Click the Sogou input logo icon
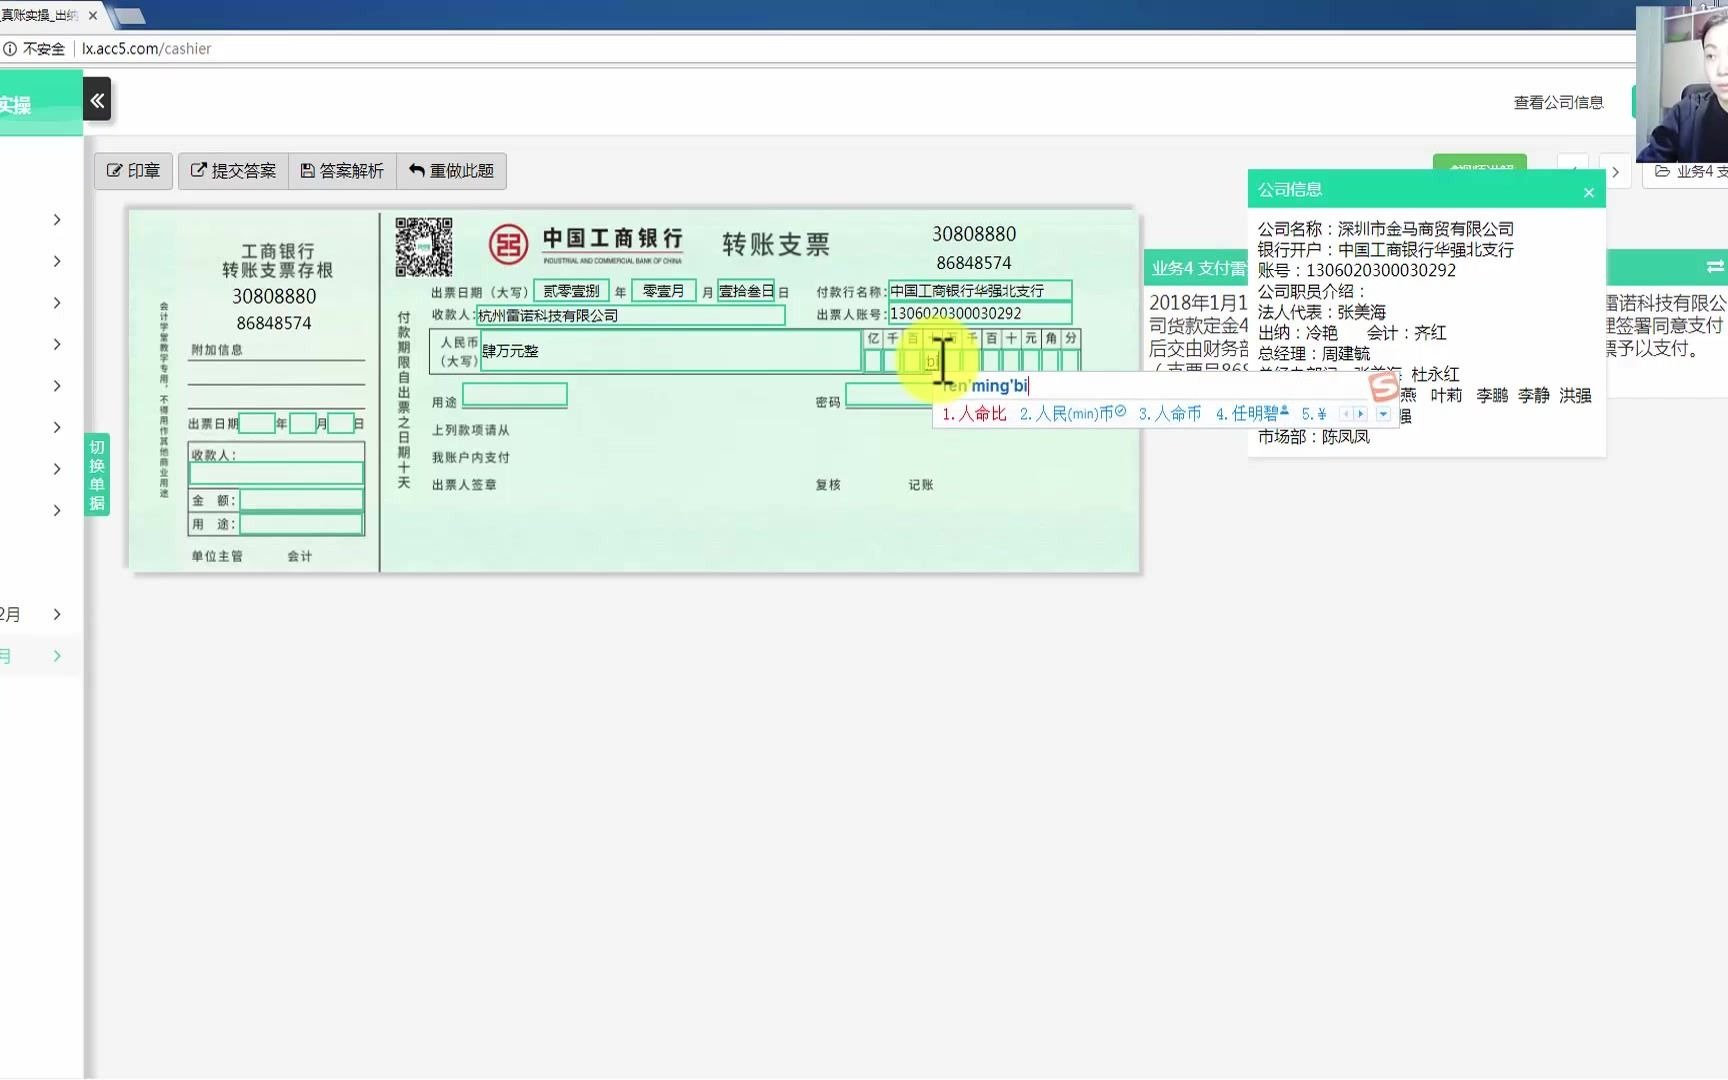 1384,385
